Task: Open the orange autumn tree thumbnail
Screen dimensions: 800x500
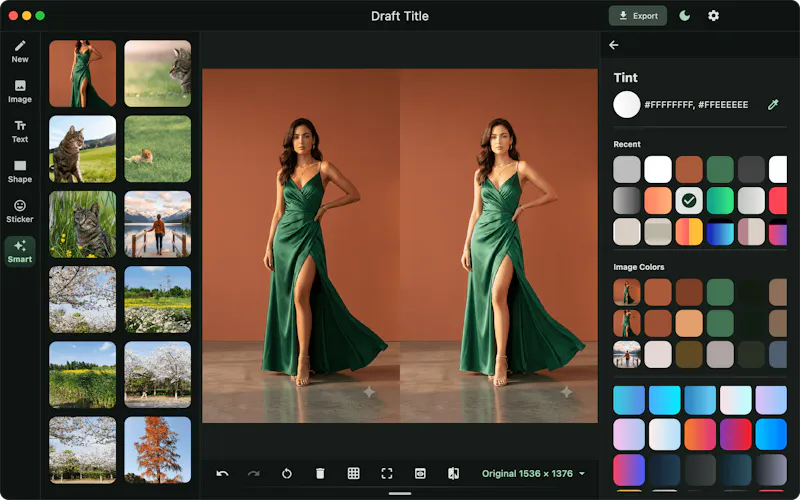Action: click(x=158, y=450)
